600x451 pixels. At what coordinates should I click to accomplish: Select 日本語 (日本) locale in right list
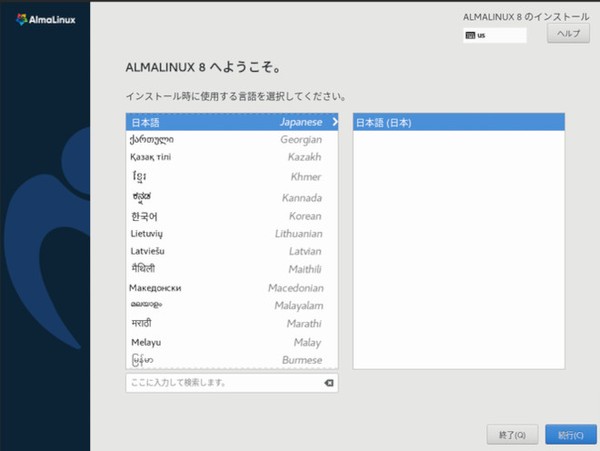458,122
